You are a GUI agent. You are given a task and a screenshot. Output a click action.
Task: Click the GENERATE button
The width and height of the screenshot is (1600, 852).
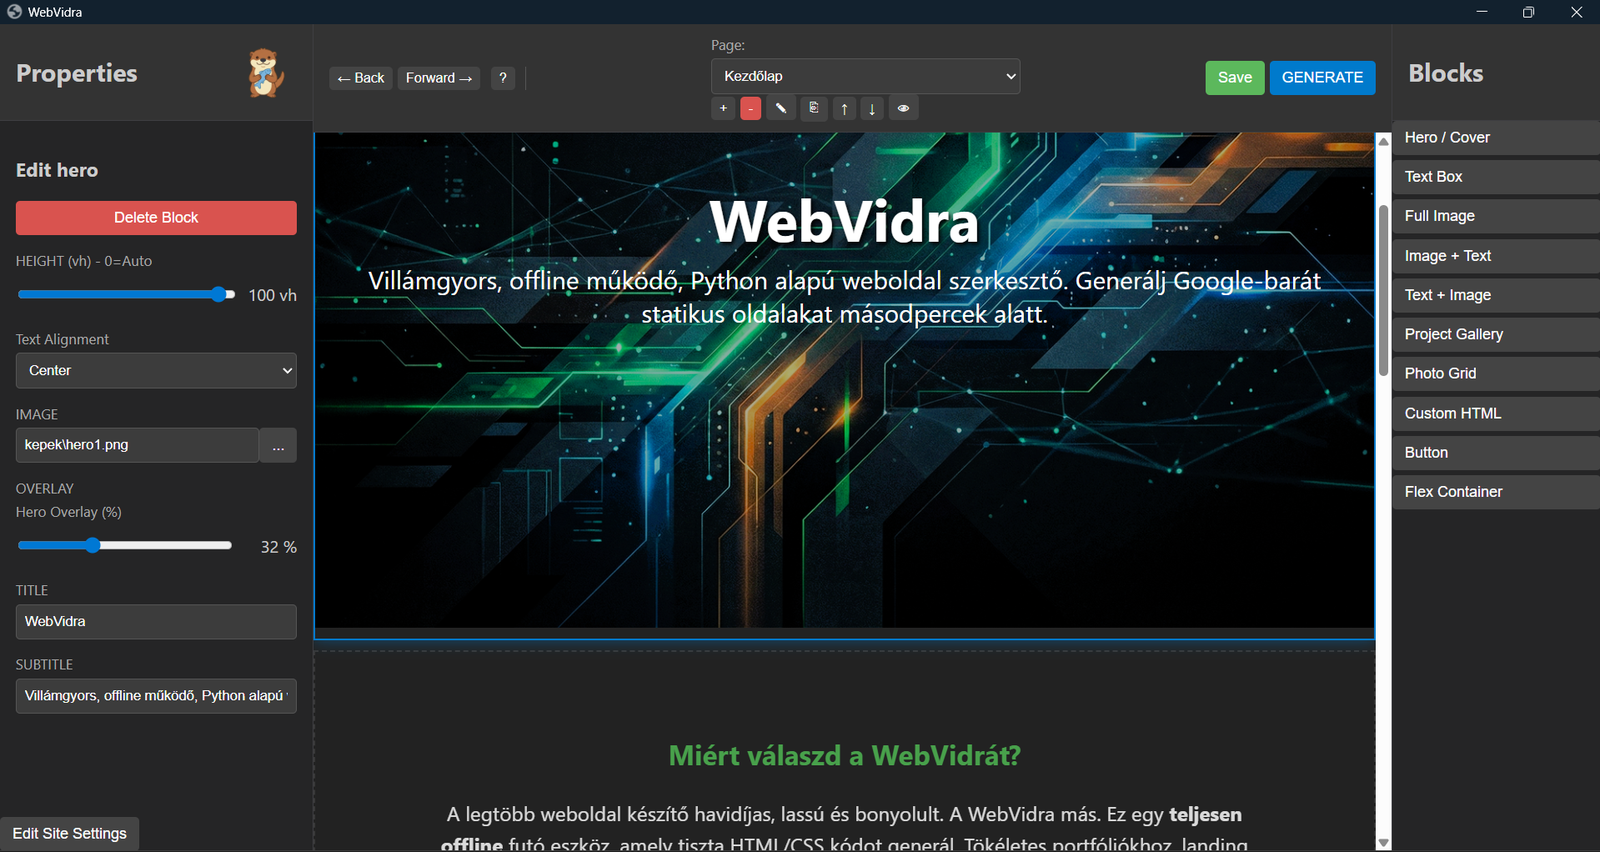(1322, 78)
